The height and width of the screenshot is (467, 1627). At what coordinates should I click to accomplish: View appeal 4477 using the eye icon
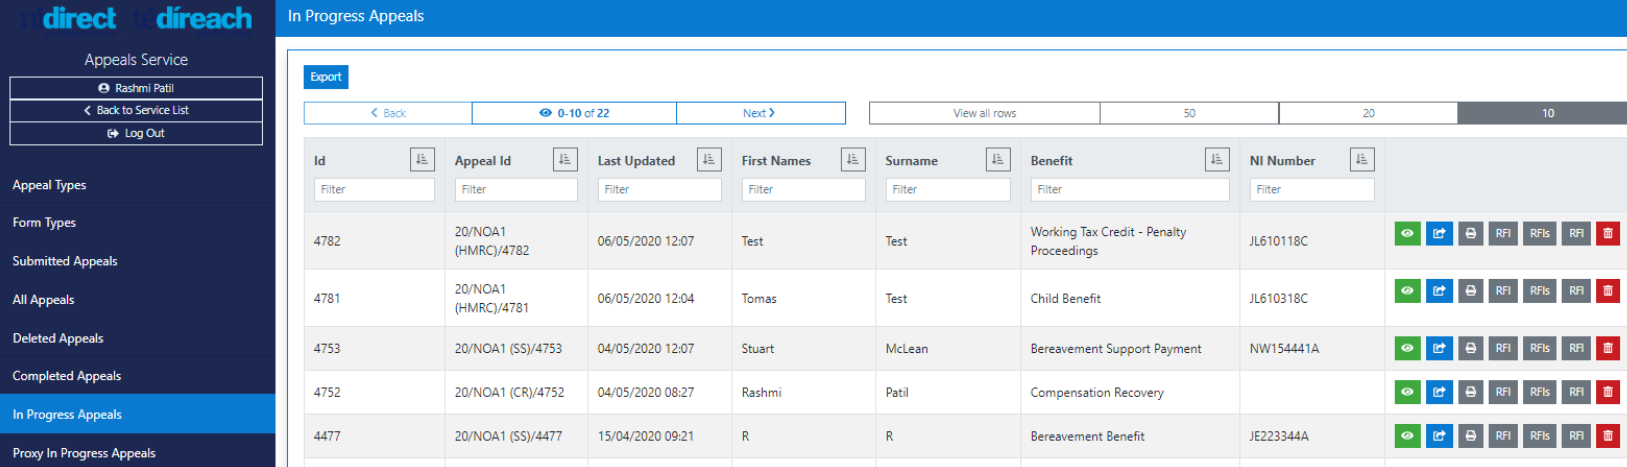(x=1407, y=436)
